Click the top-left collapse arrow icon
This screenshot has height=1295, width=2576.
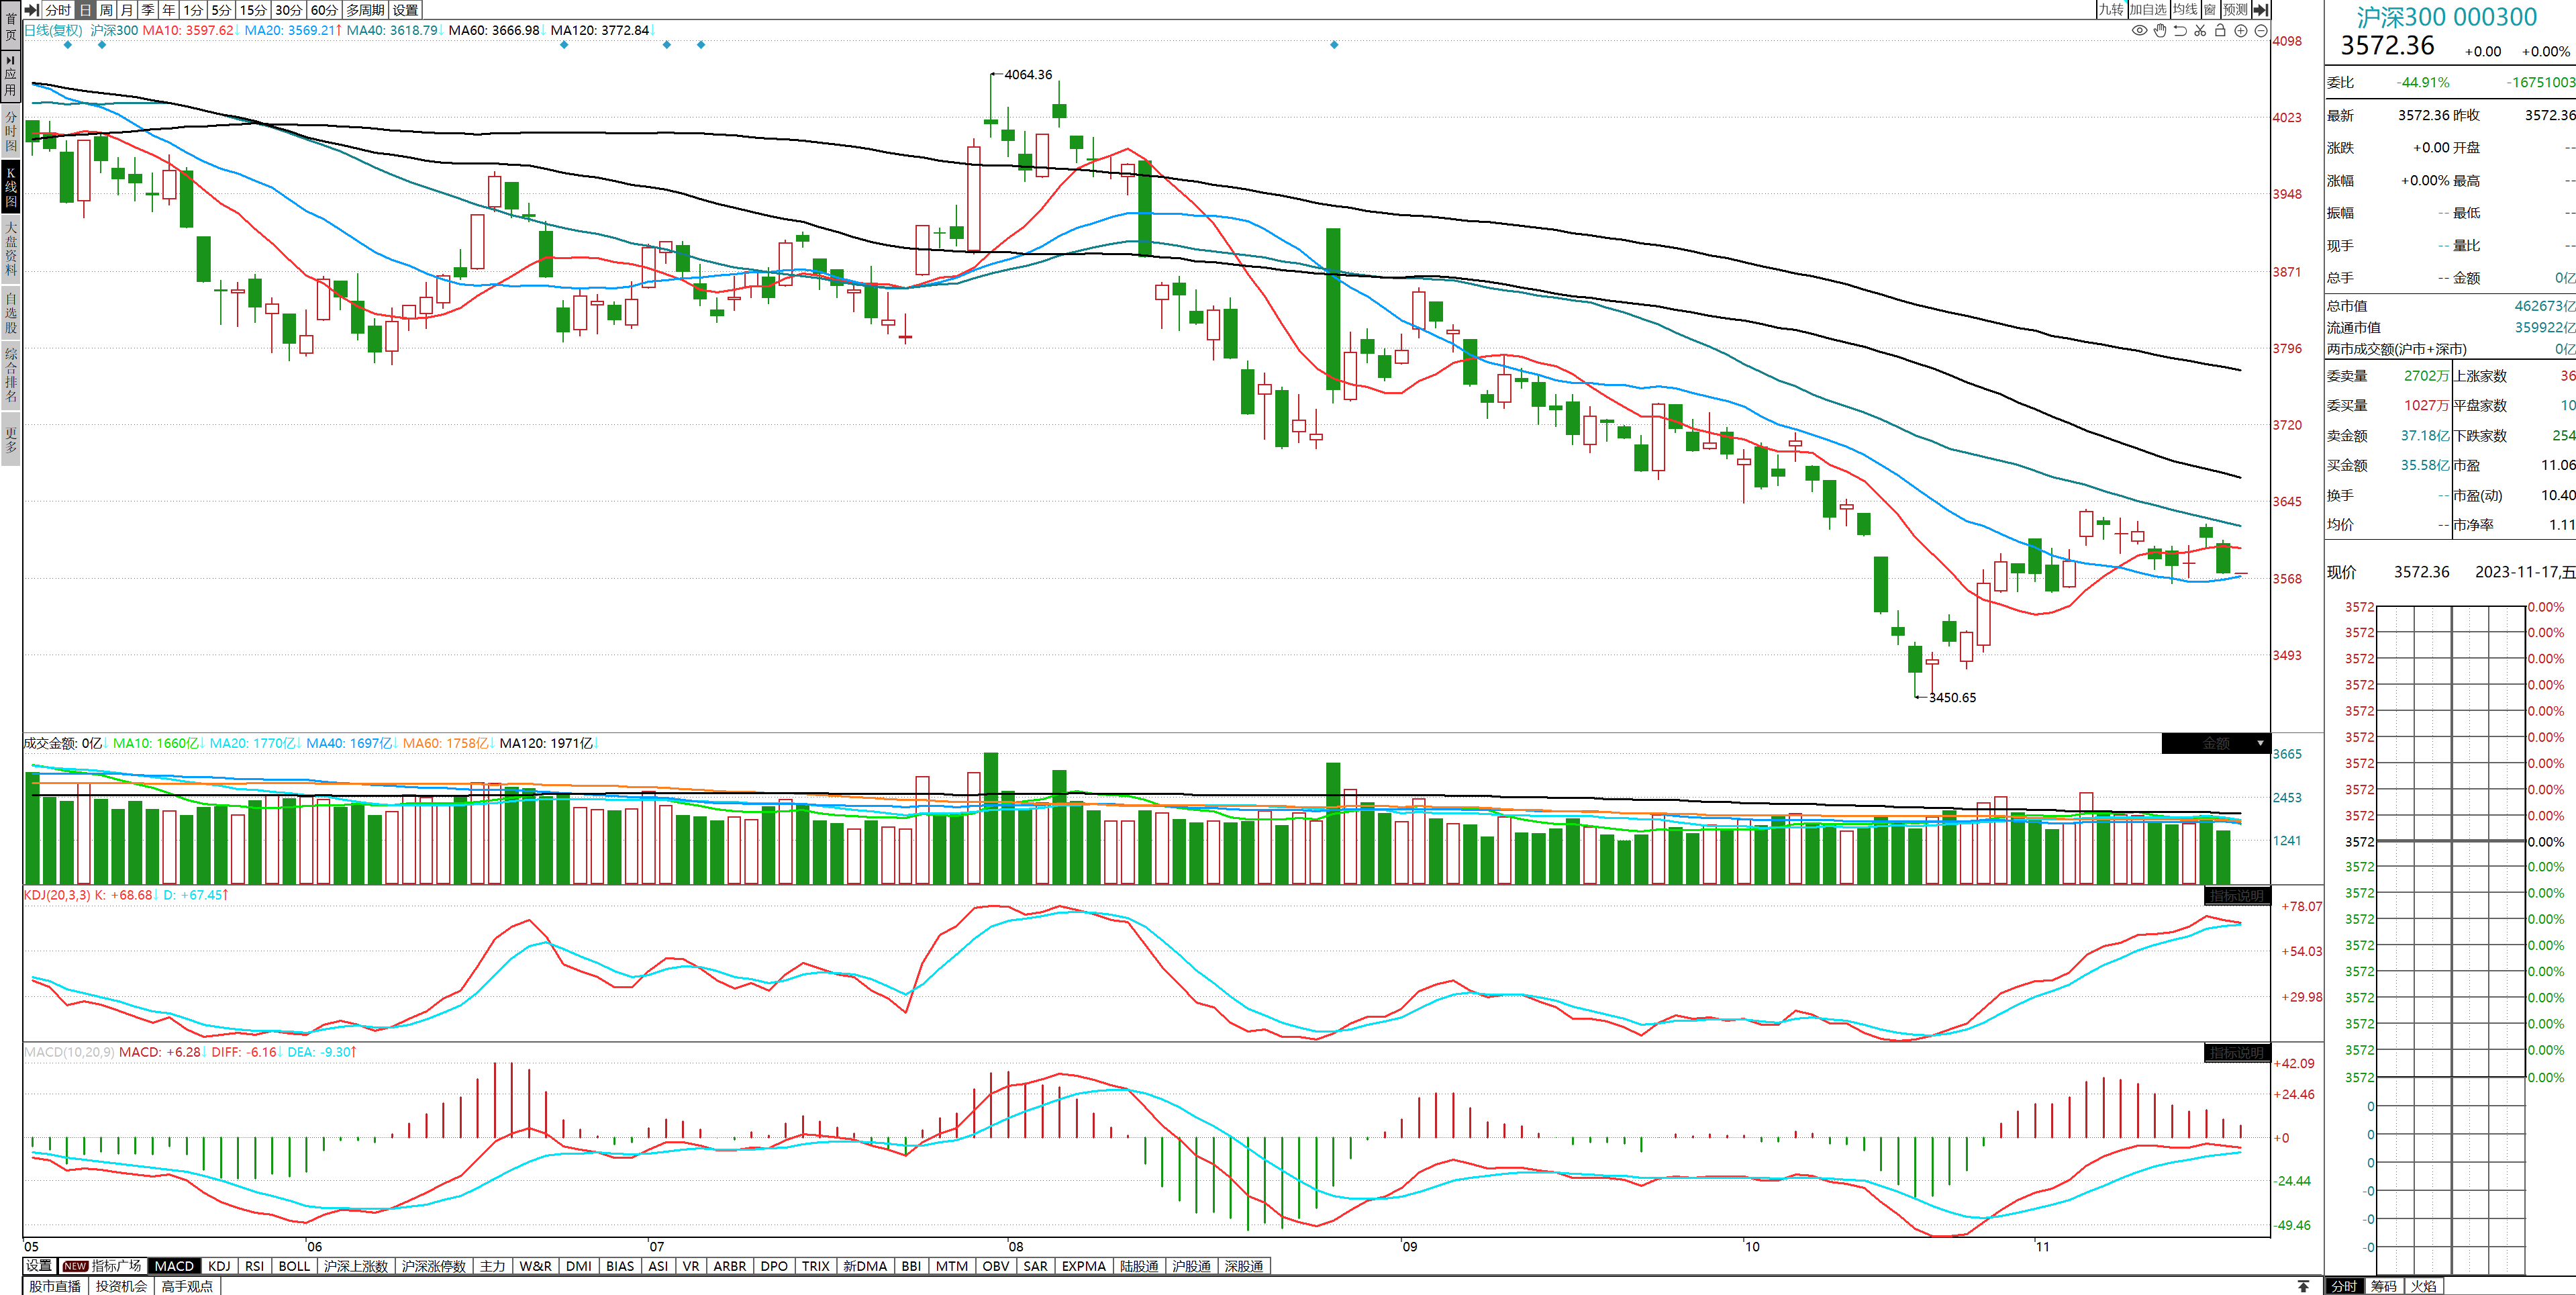point(32,10)
